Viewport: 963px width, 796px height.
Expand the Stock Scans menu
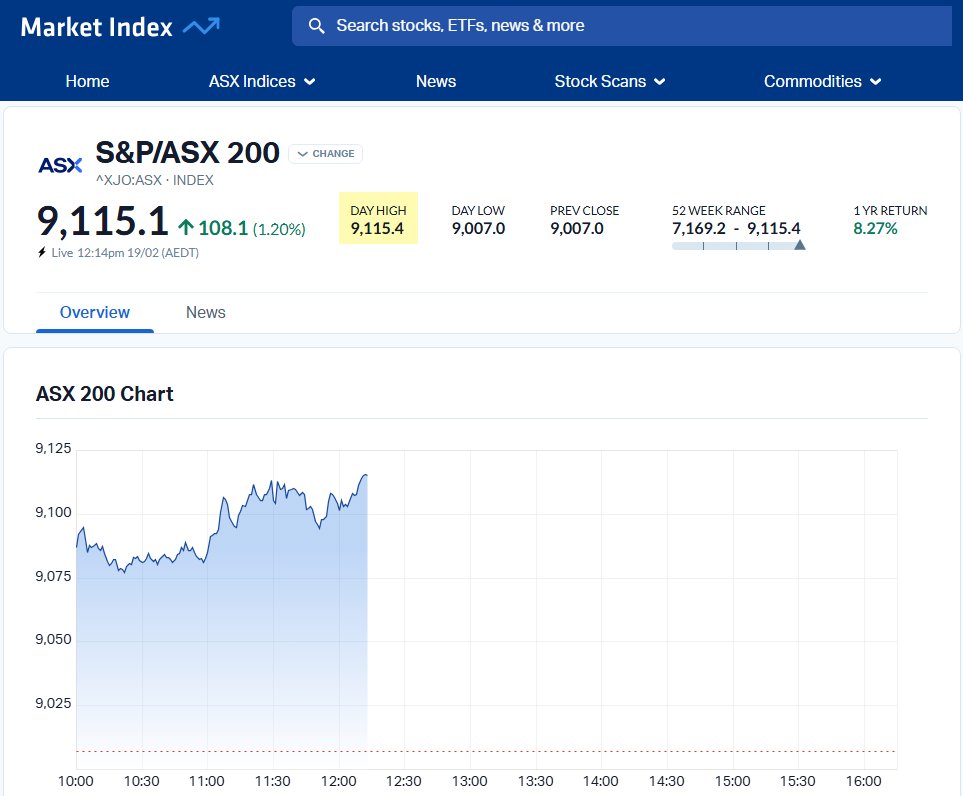click(609, 81)
